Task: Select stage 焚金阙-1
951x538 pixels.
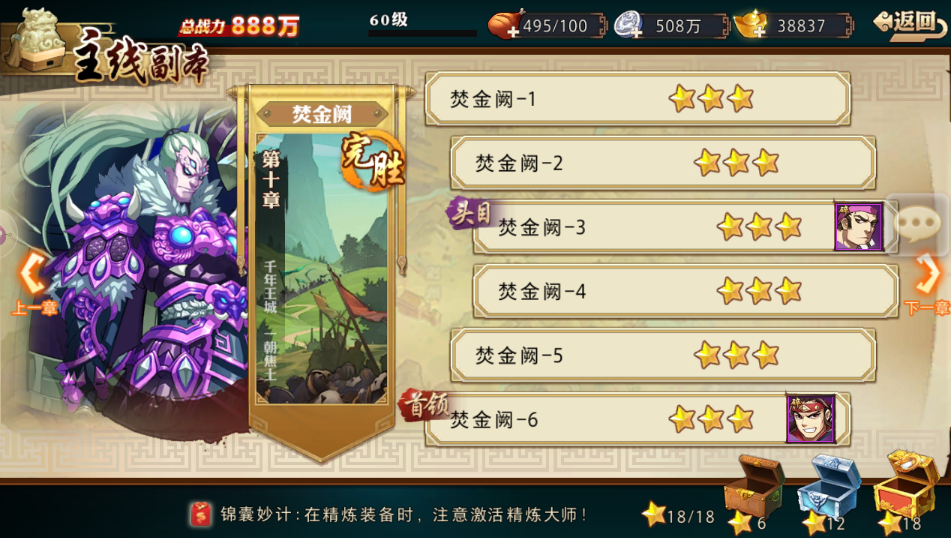Action: (x=637, y=98)
